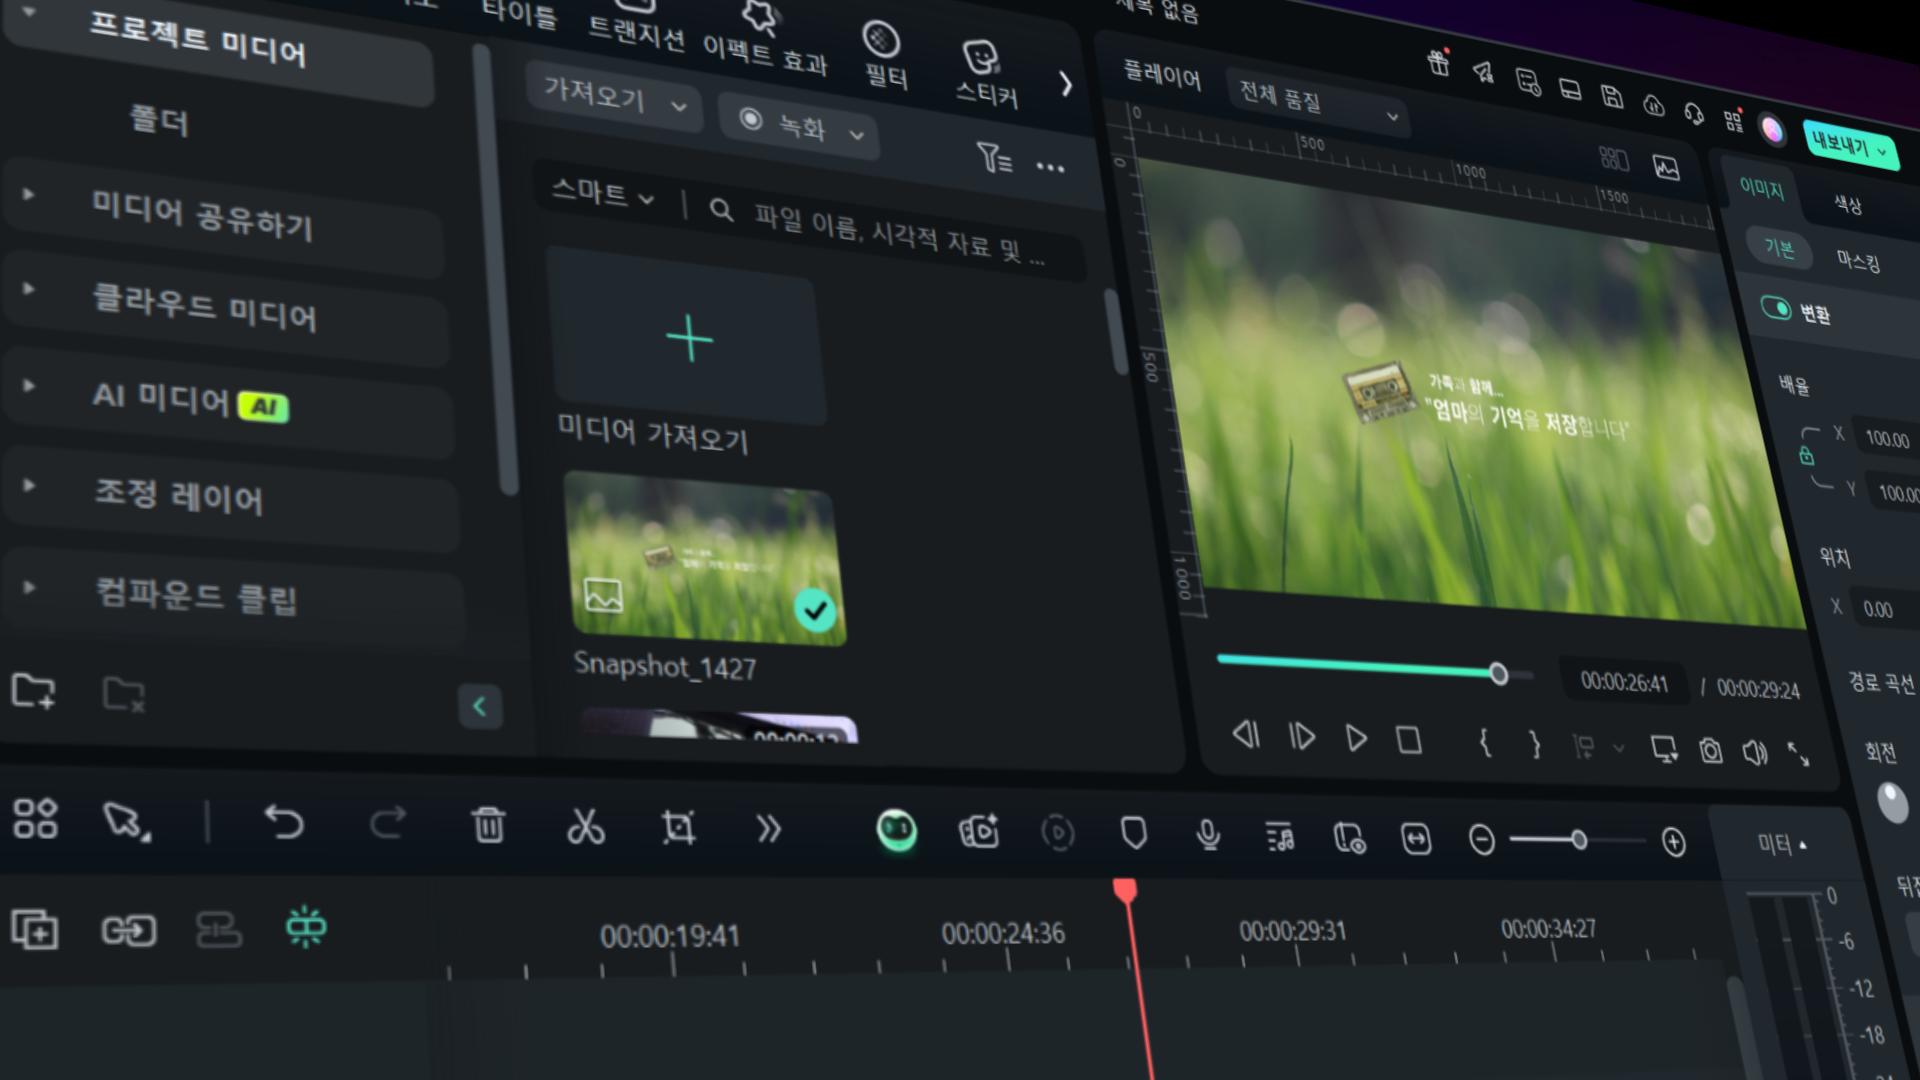Click the add new folder icon
The height and width of the screenshot is (1080, 1920).
coord(33,691)
